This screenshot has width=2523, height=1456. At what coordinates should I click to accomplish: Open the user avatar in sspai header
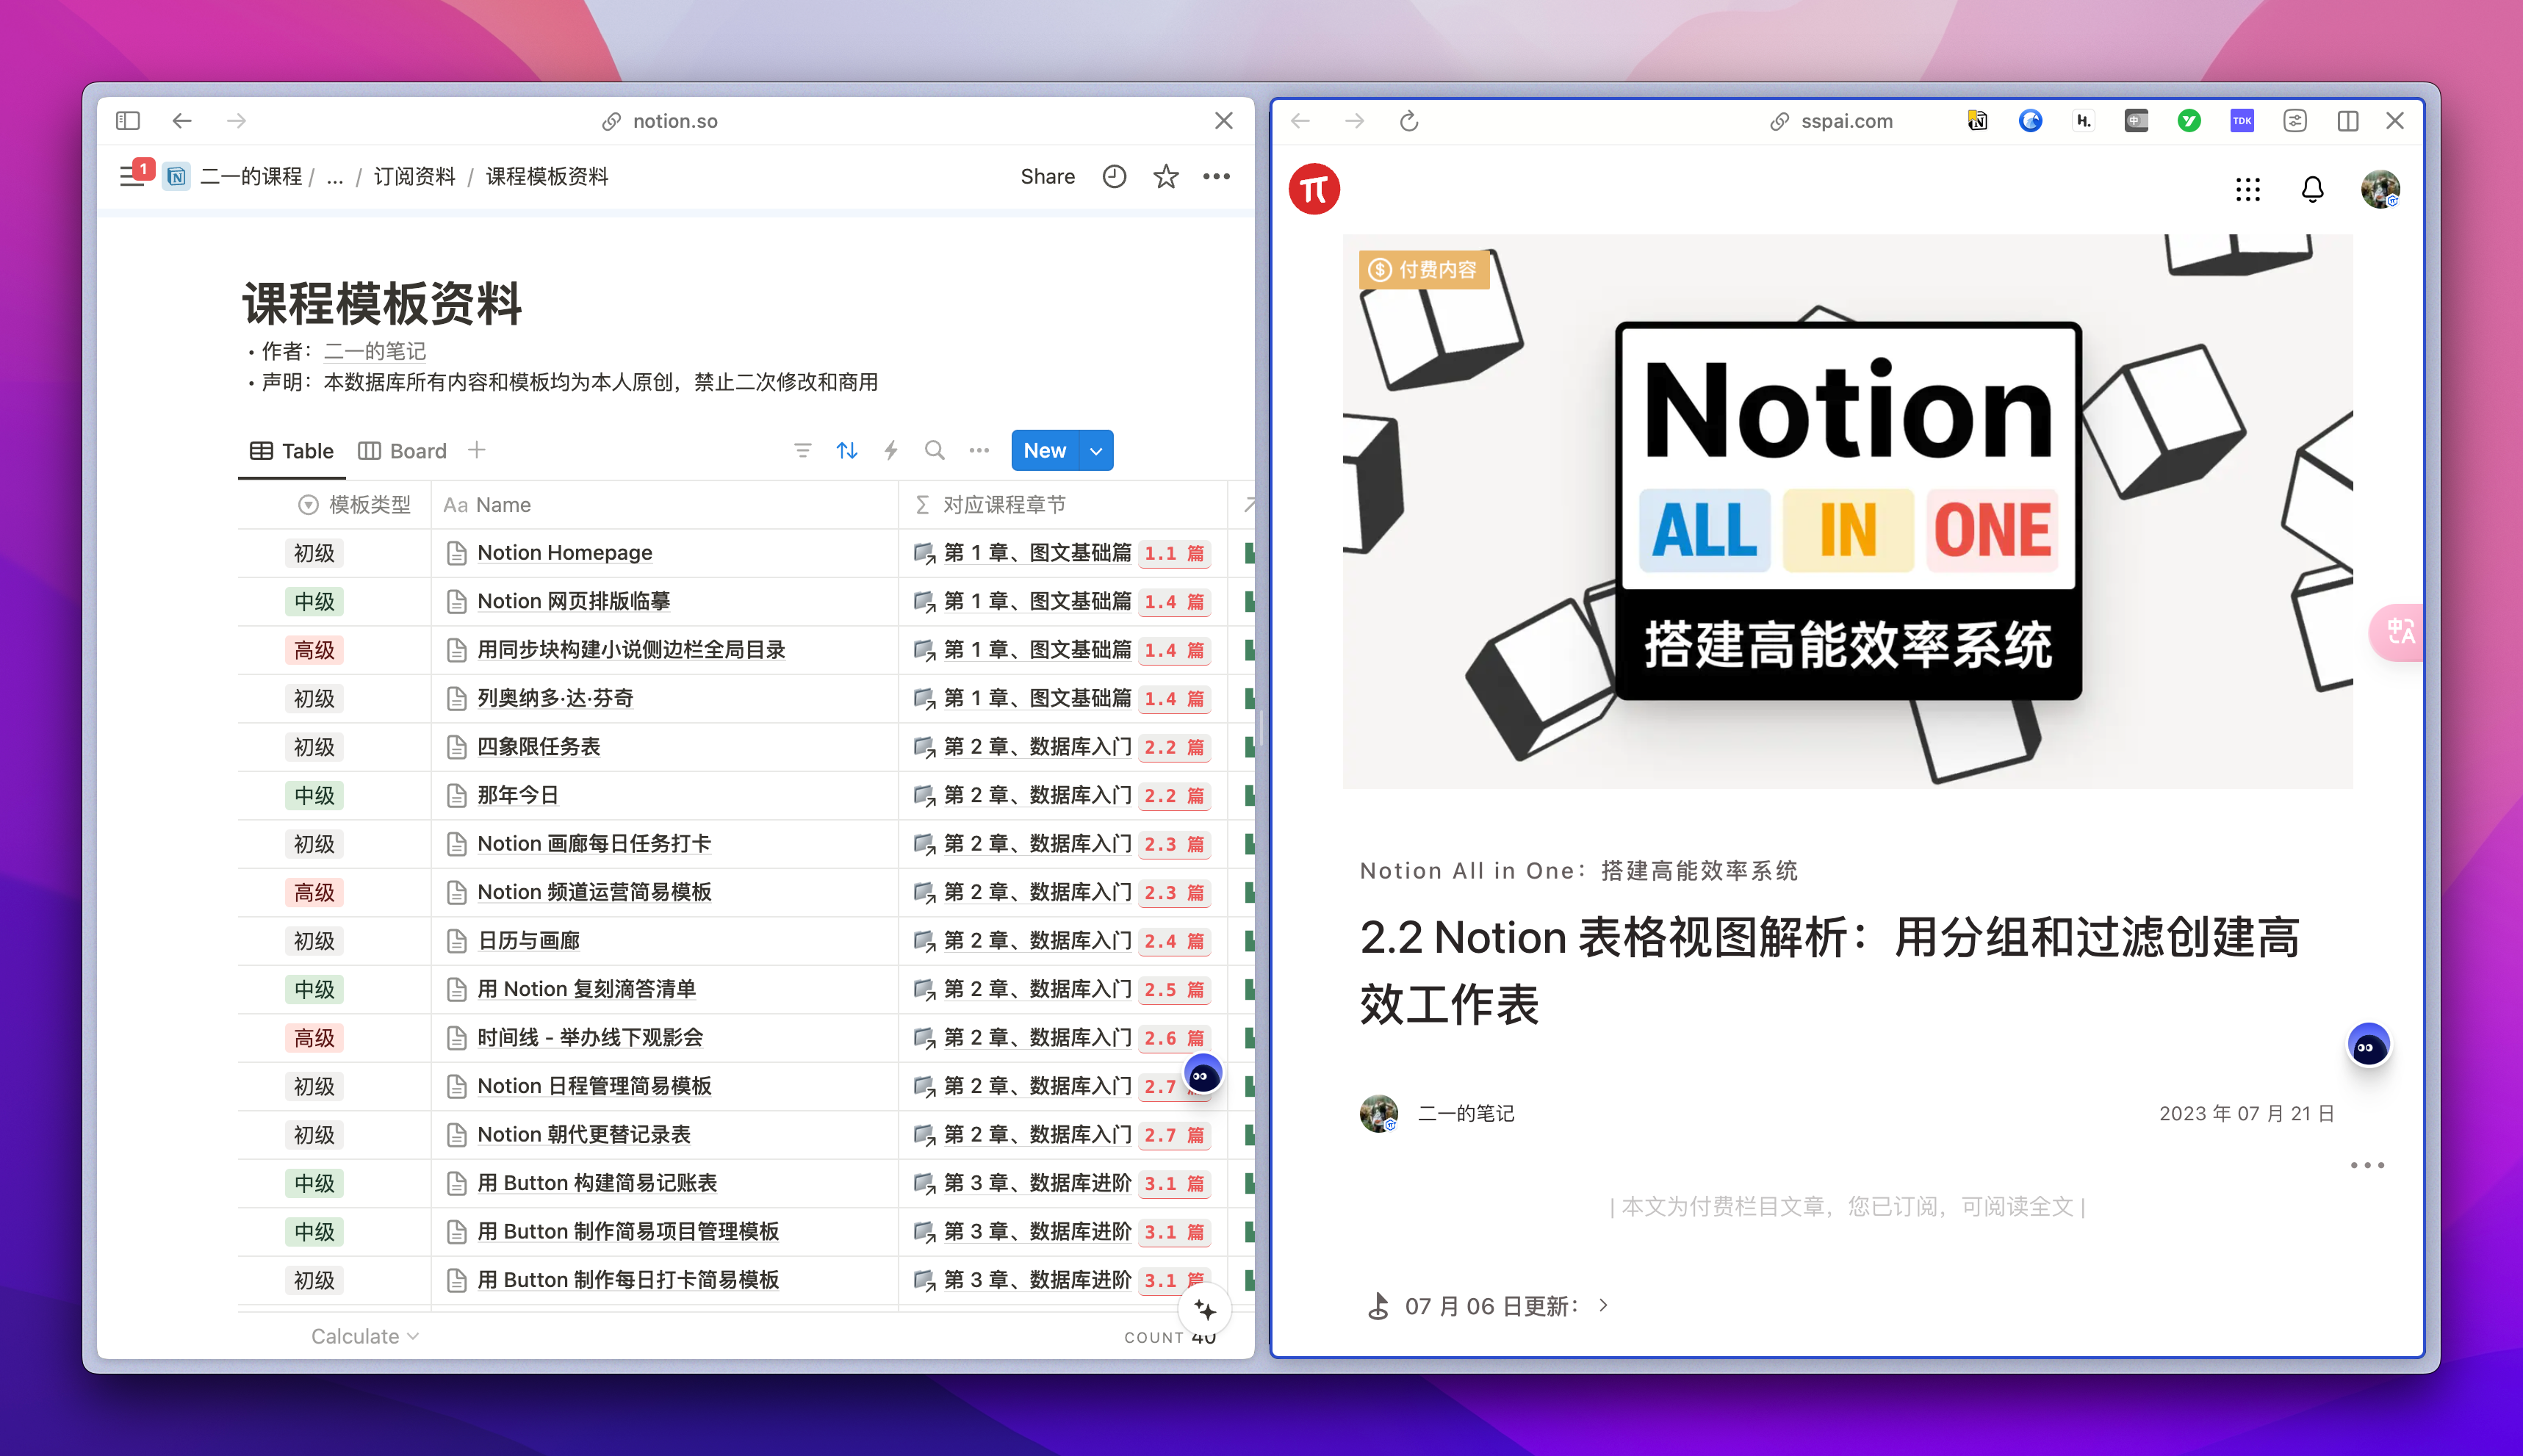2381,189
